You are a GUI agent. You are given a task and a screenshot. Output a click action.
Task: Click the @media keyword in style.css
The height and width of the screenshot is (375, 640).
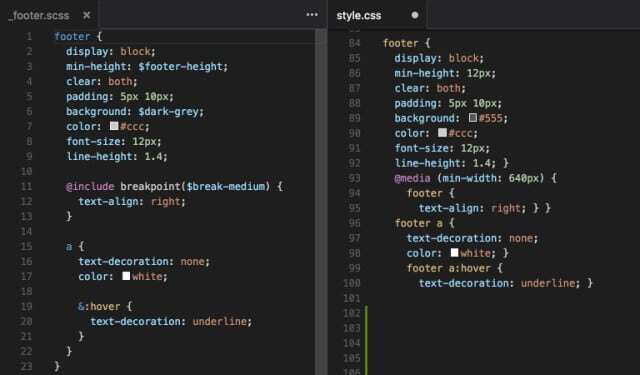(412, 178)
